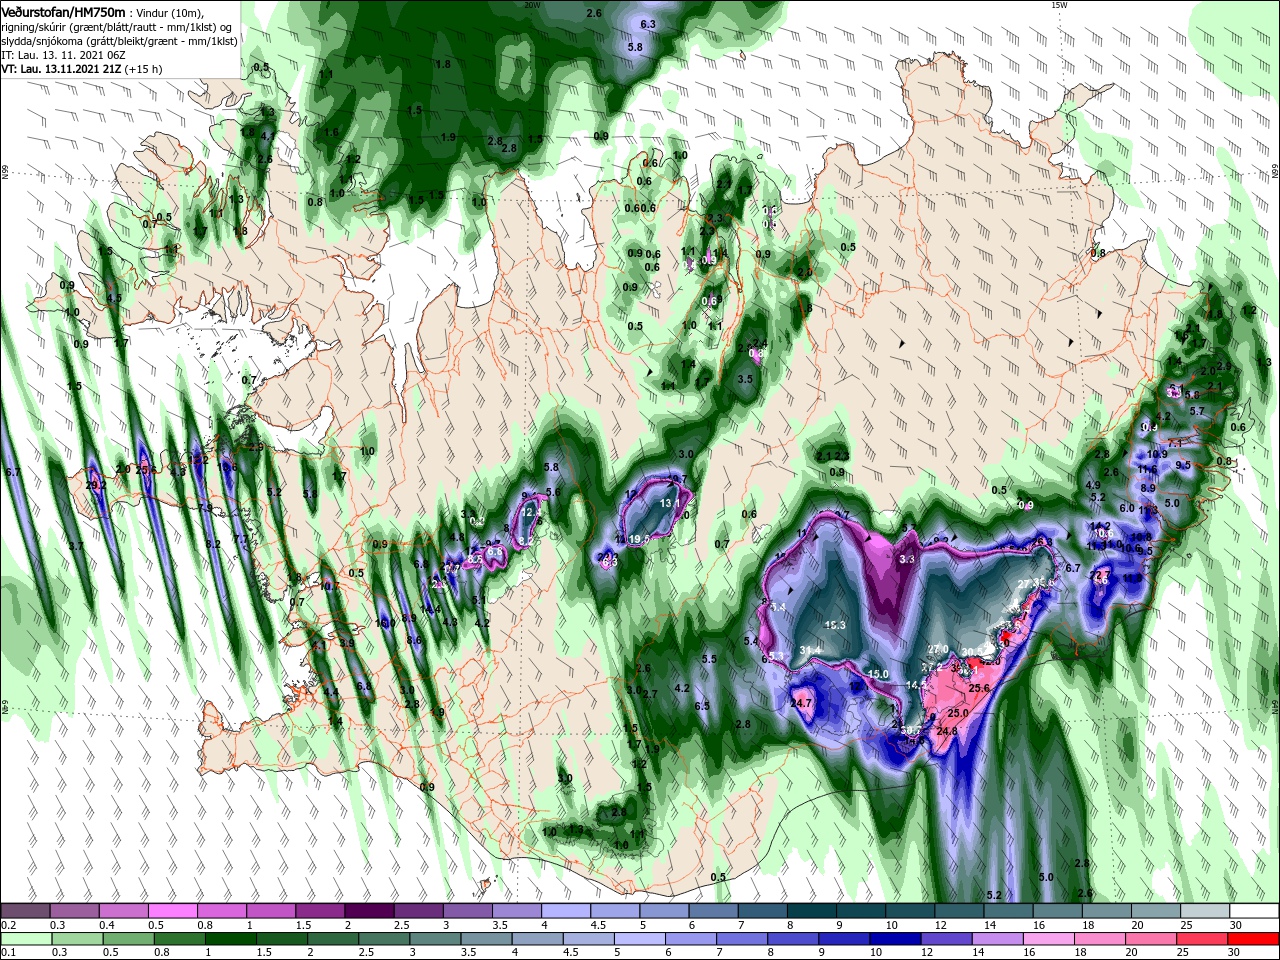Select snow legend swatch labeled 30
The image size is (1280, 960).
[1254, 911]
